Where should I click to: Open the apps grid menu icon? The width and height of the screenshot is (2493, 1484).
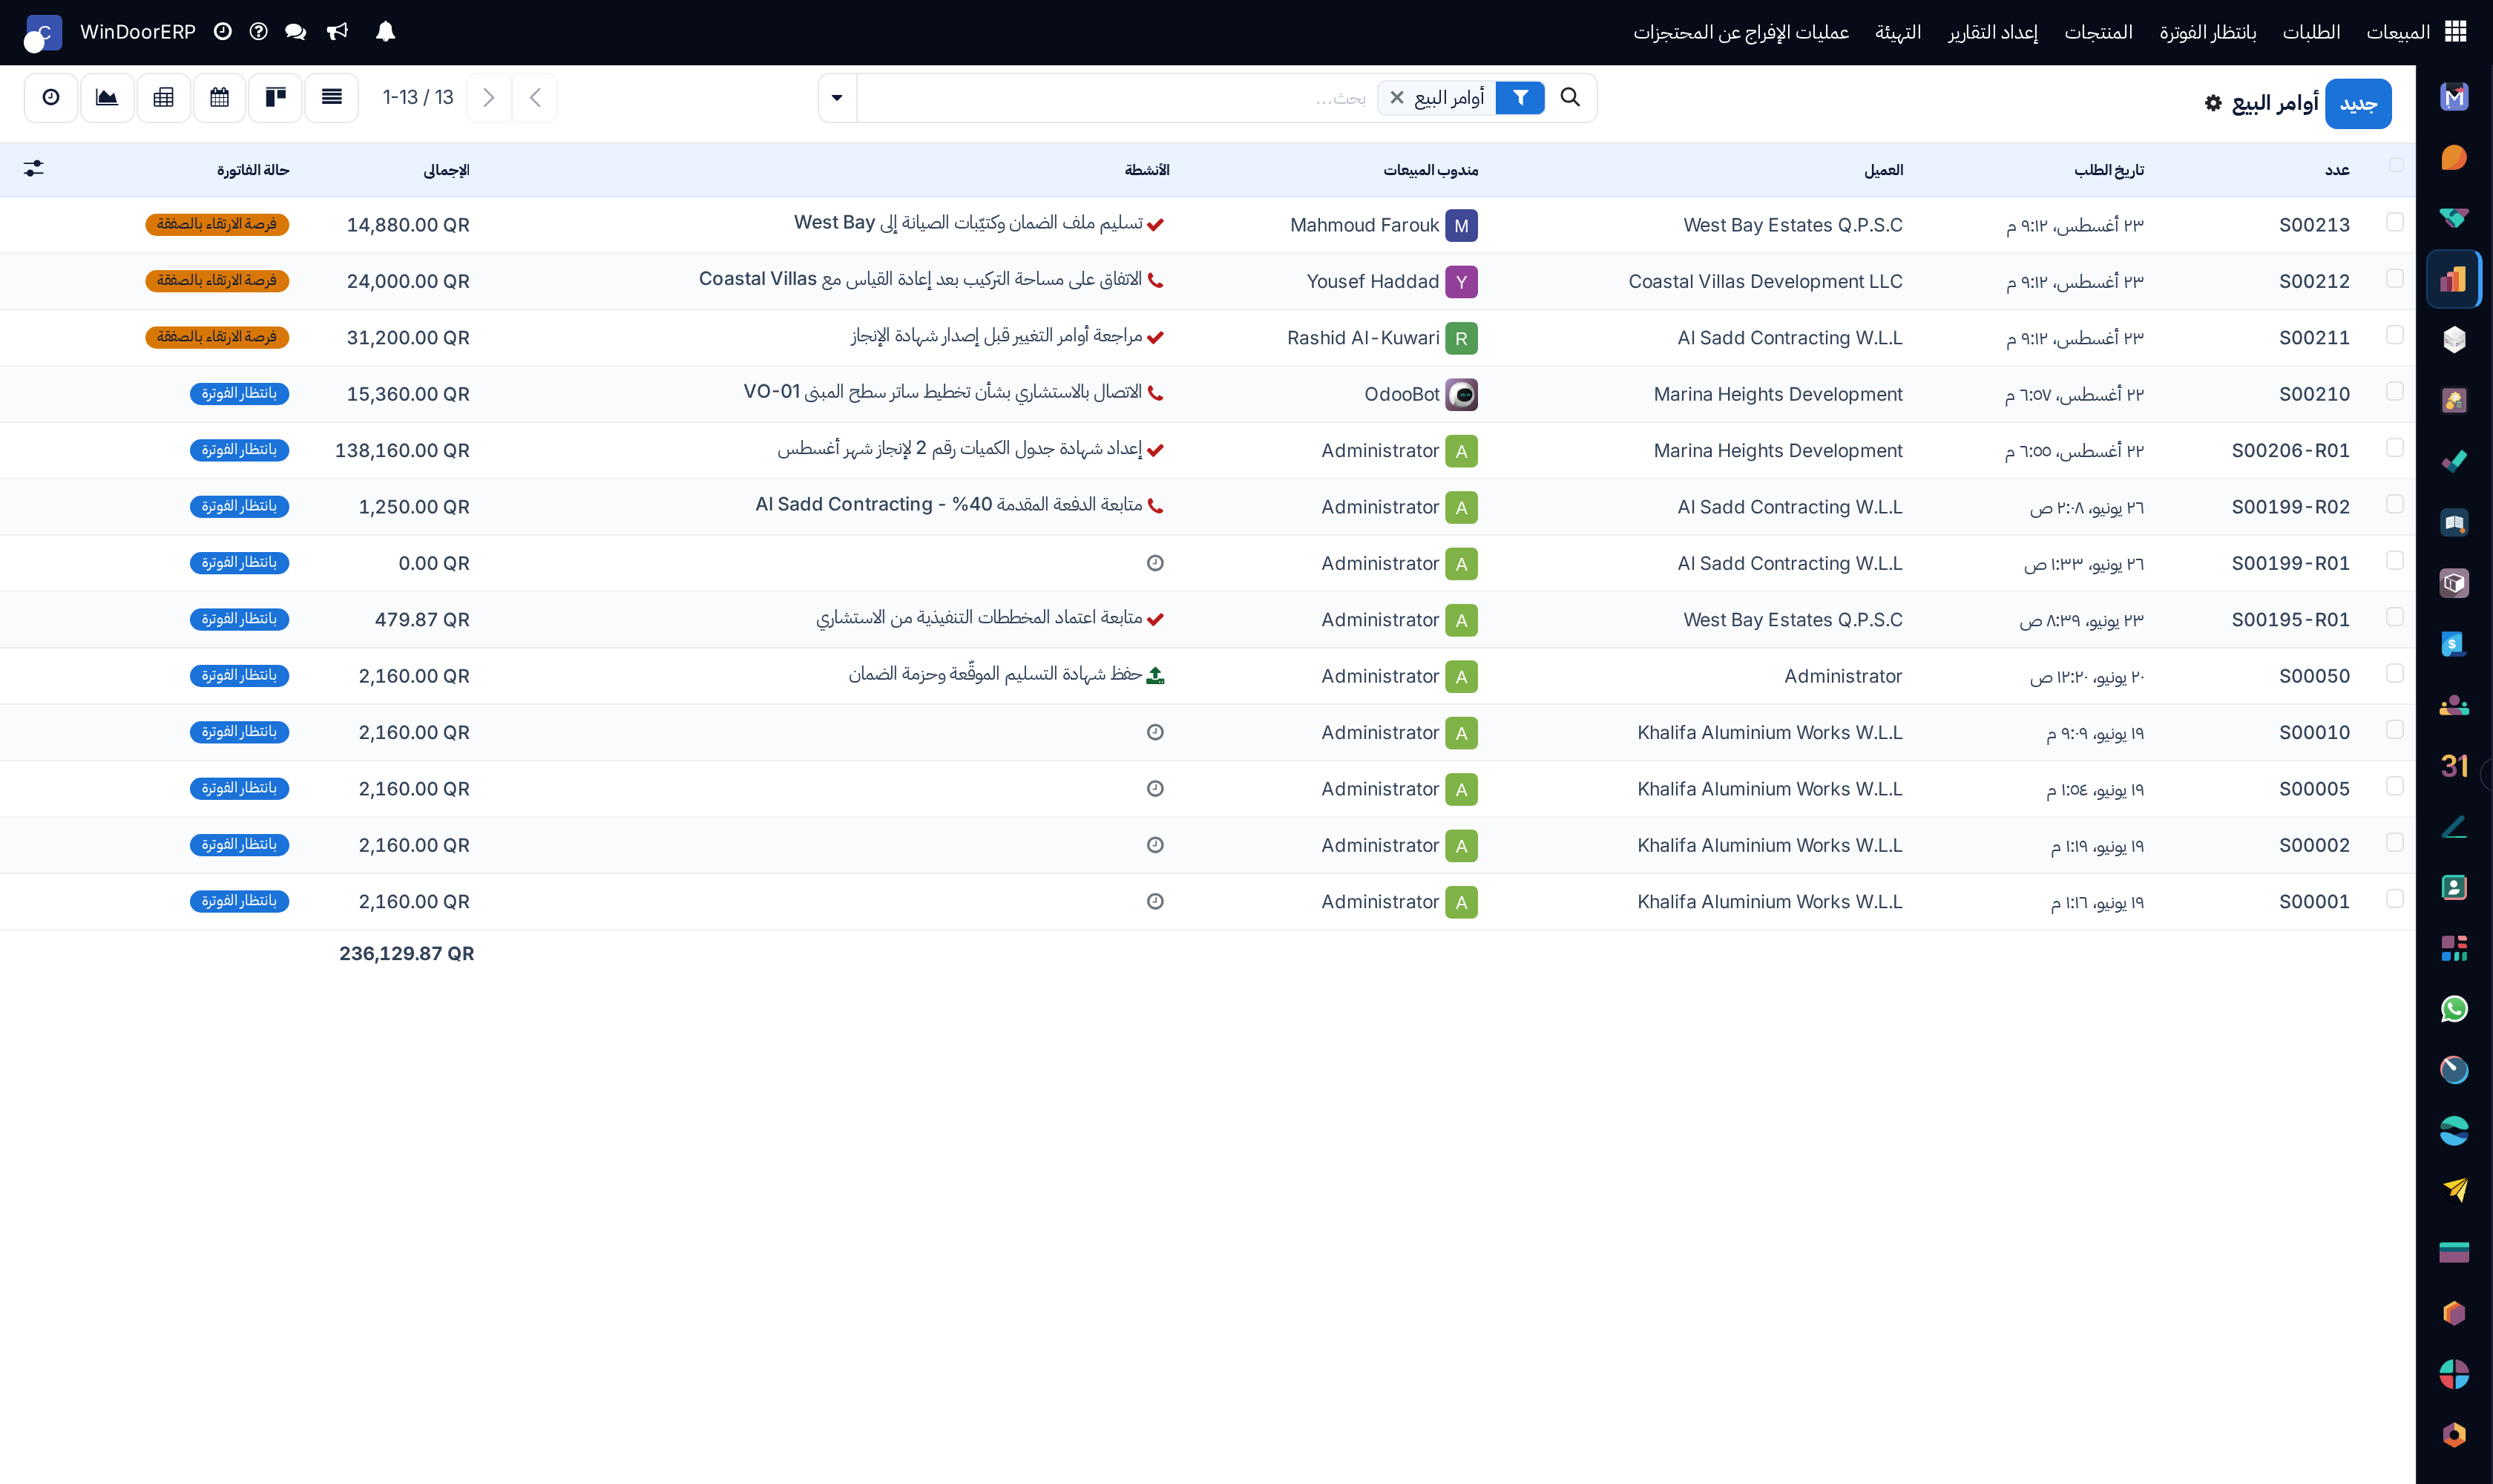click(2455, 32)
